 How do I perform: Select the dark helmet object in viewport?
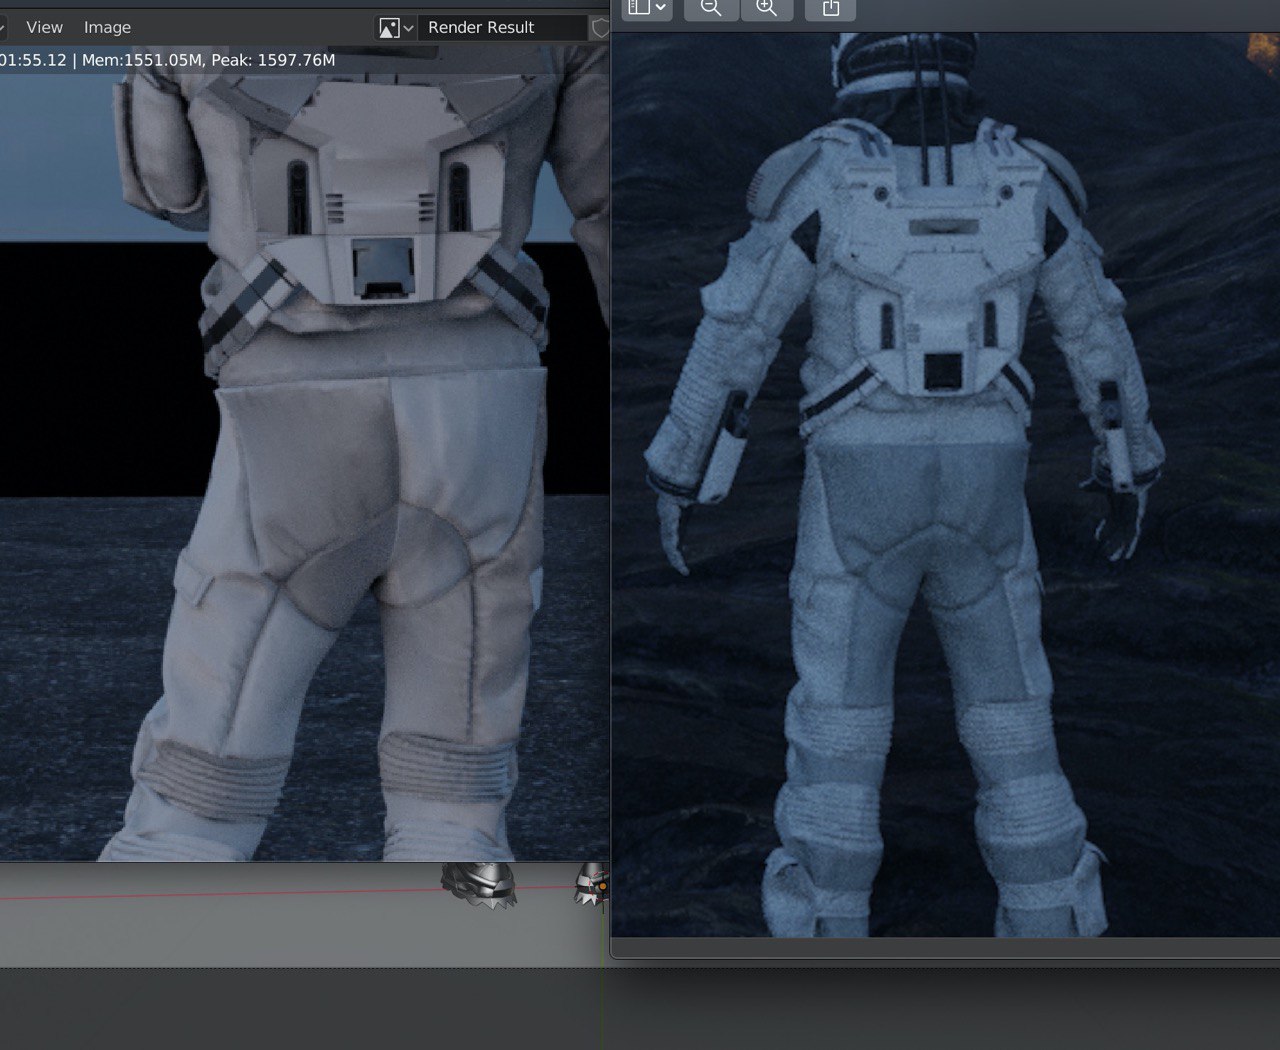480,884
